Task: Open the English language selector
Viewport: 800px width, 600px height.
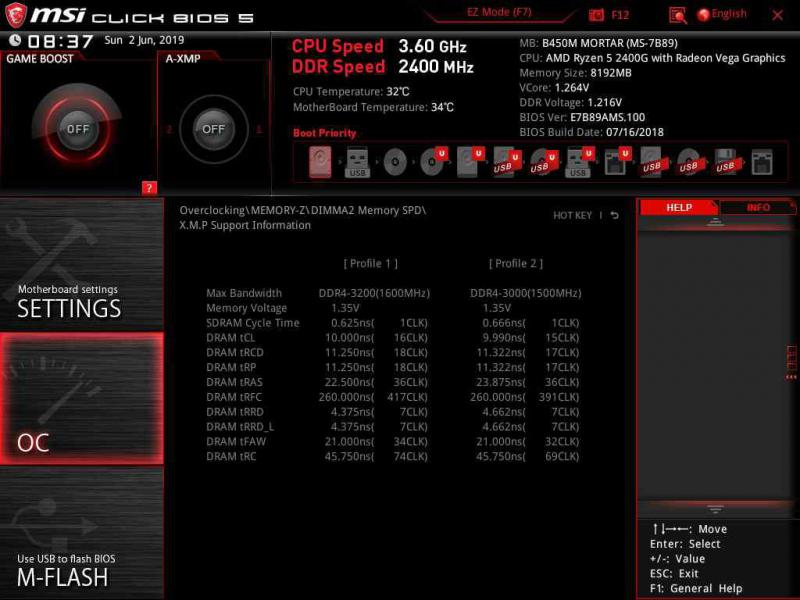Action: (x=729, y=14)
